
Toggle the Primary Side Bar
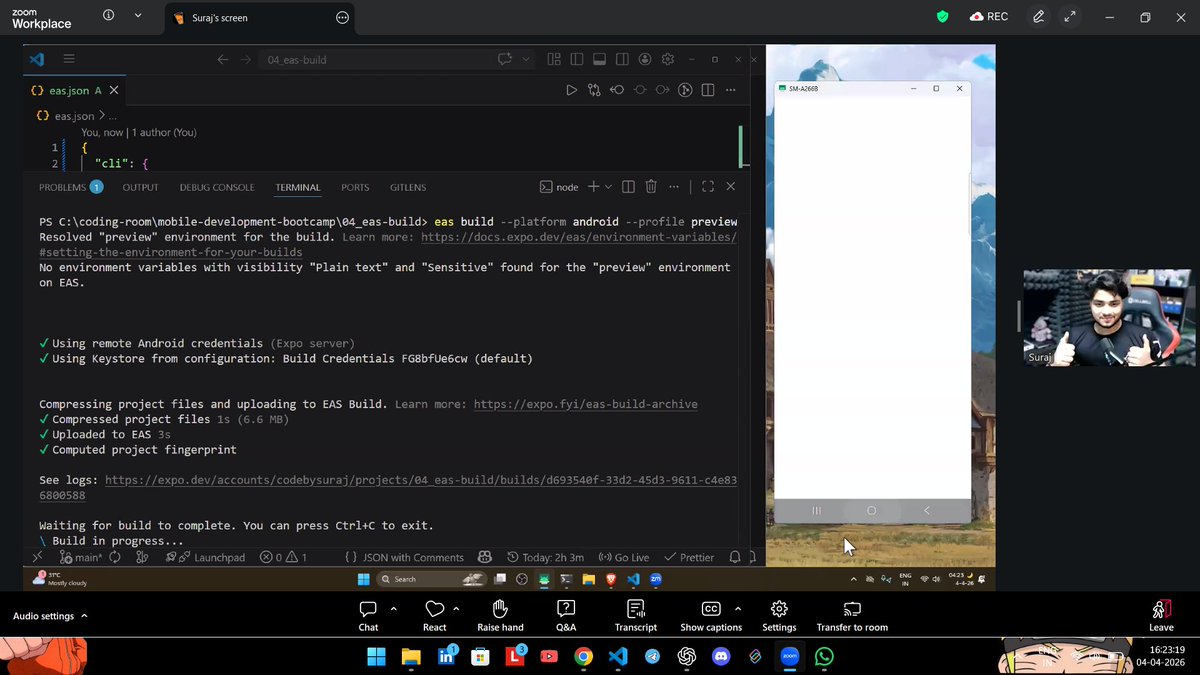(x=577, y=59)
